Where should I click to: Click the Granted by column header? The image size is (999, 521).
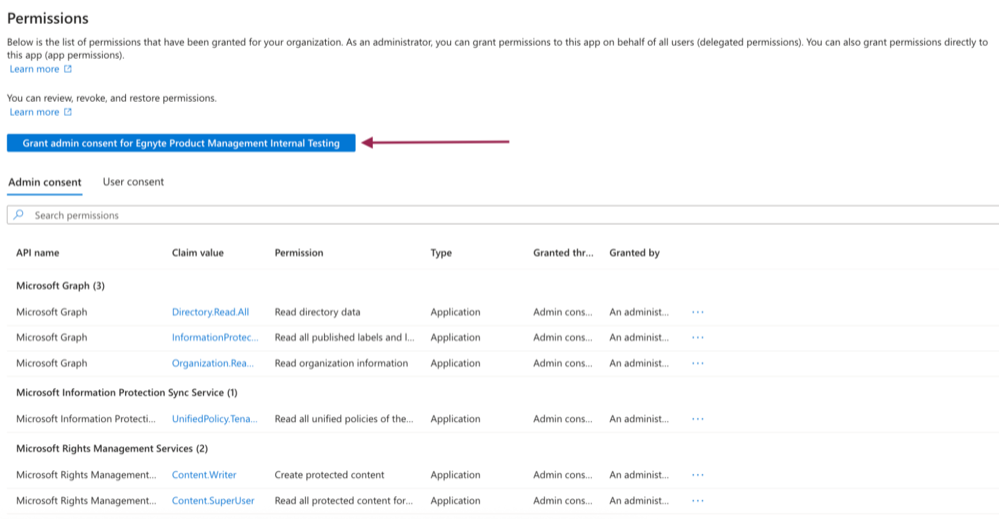(635, 253)
